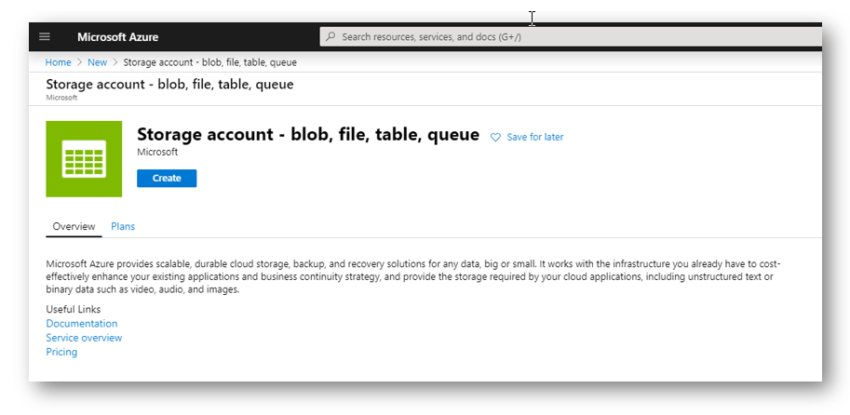Screen dimensions: 850x415
Task: Click the Useful Links heading
Action: point(73,309)
